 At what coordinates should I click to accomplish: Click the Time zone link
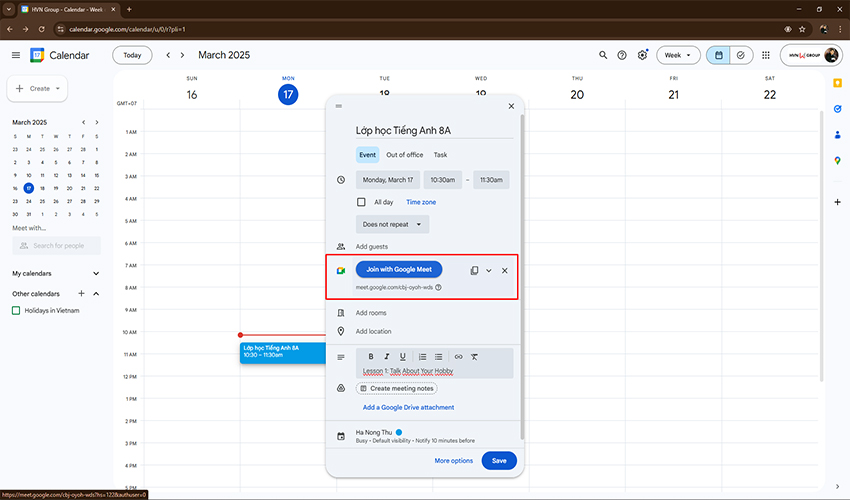click(x=421, y=202)
